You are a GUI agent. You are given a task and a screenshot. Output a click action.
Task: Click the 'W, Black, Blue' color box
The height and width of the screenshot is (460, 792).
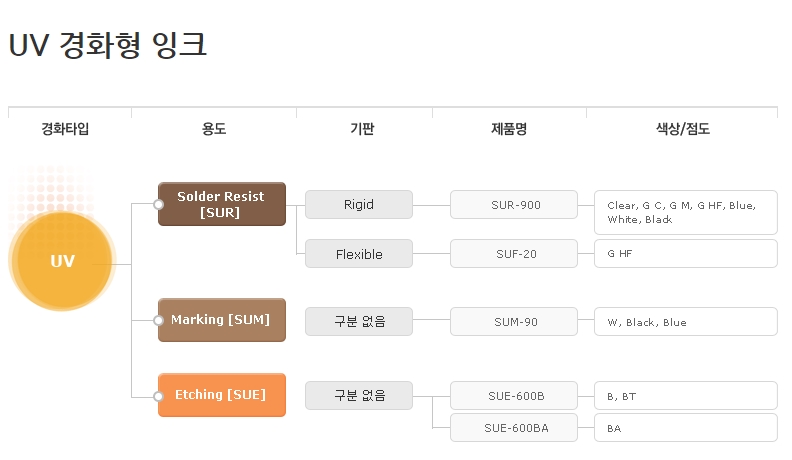tap(685, 322)
